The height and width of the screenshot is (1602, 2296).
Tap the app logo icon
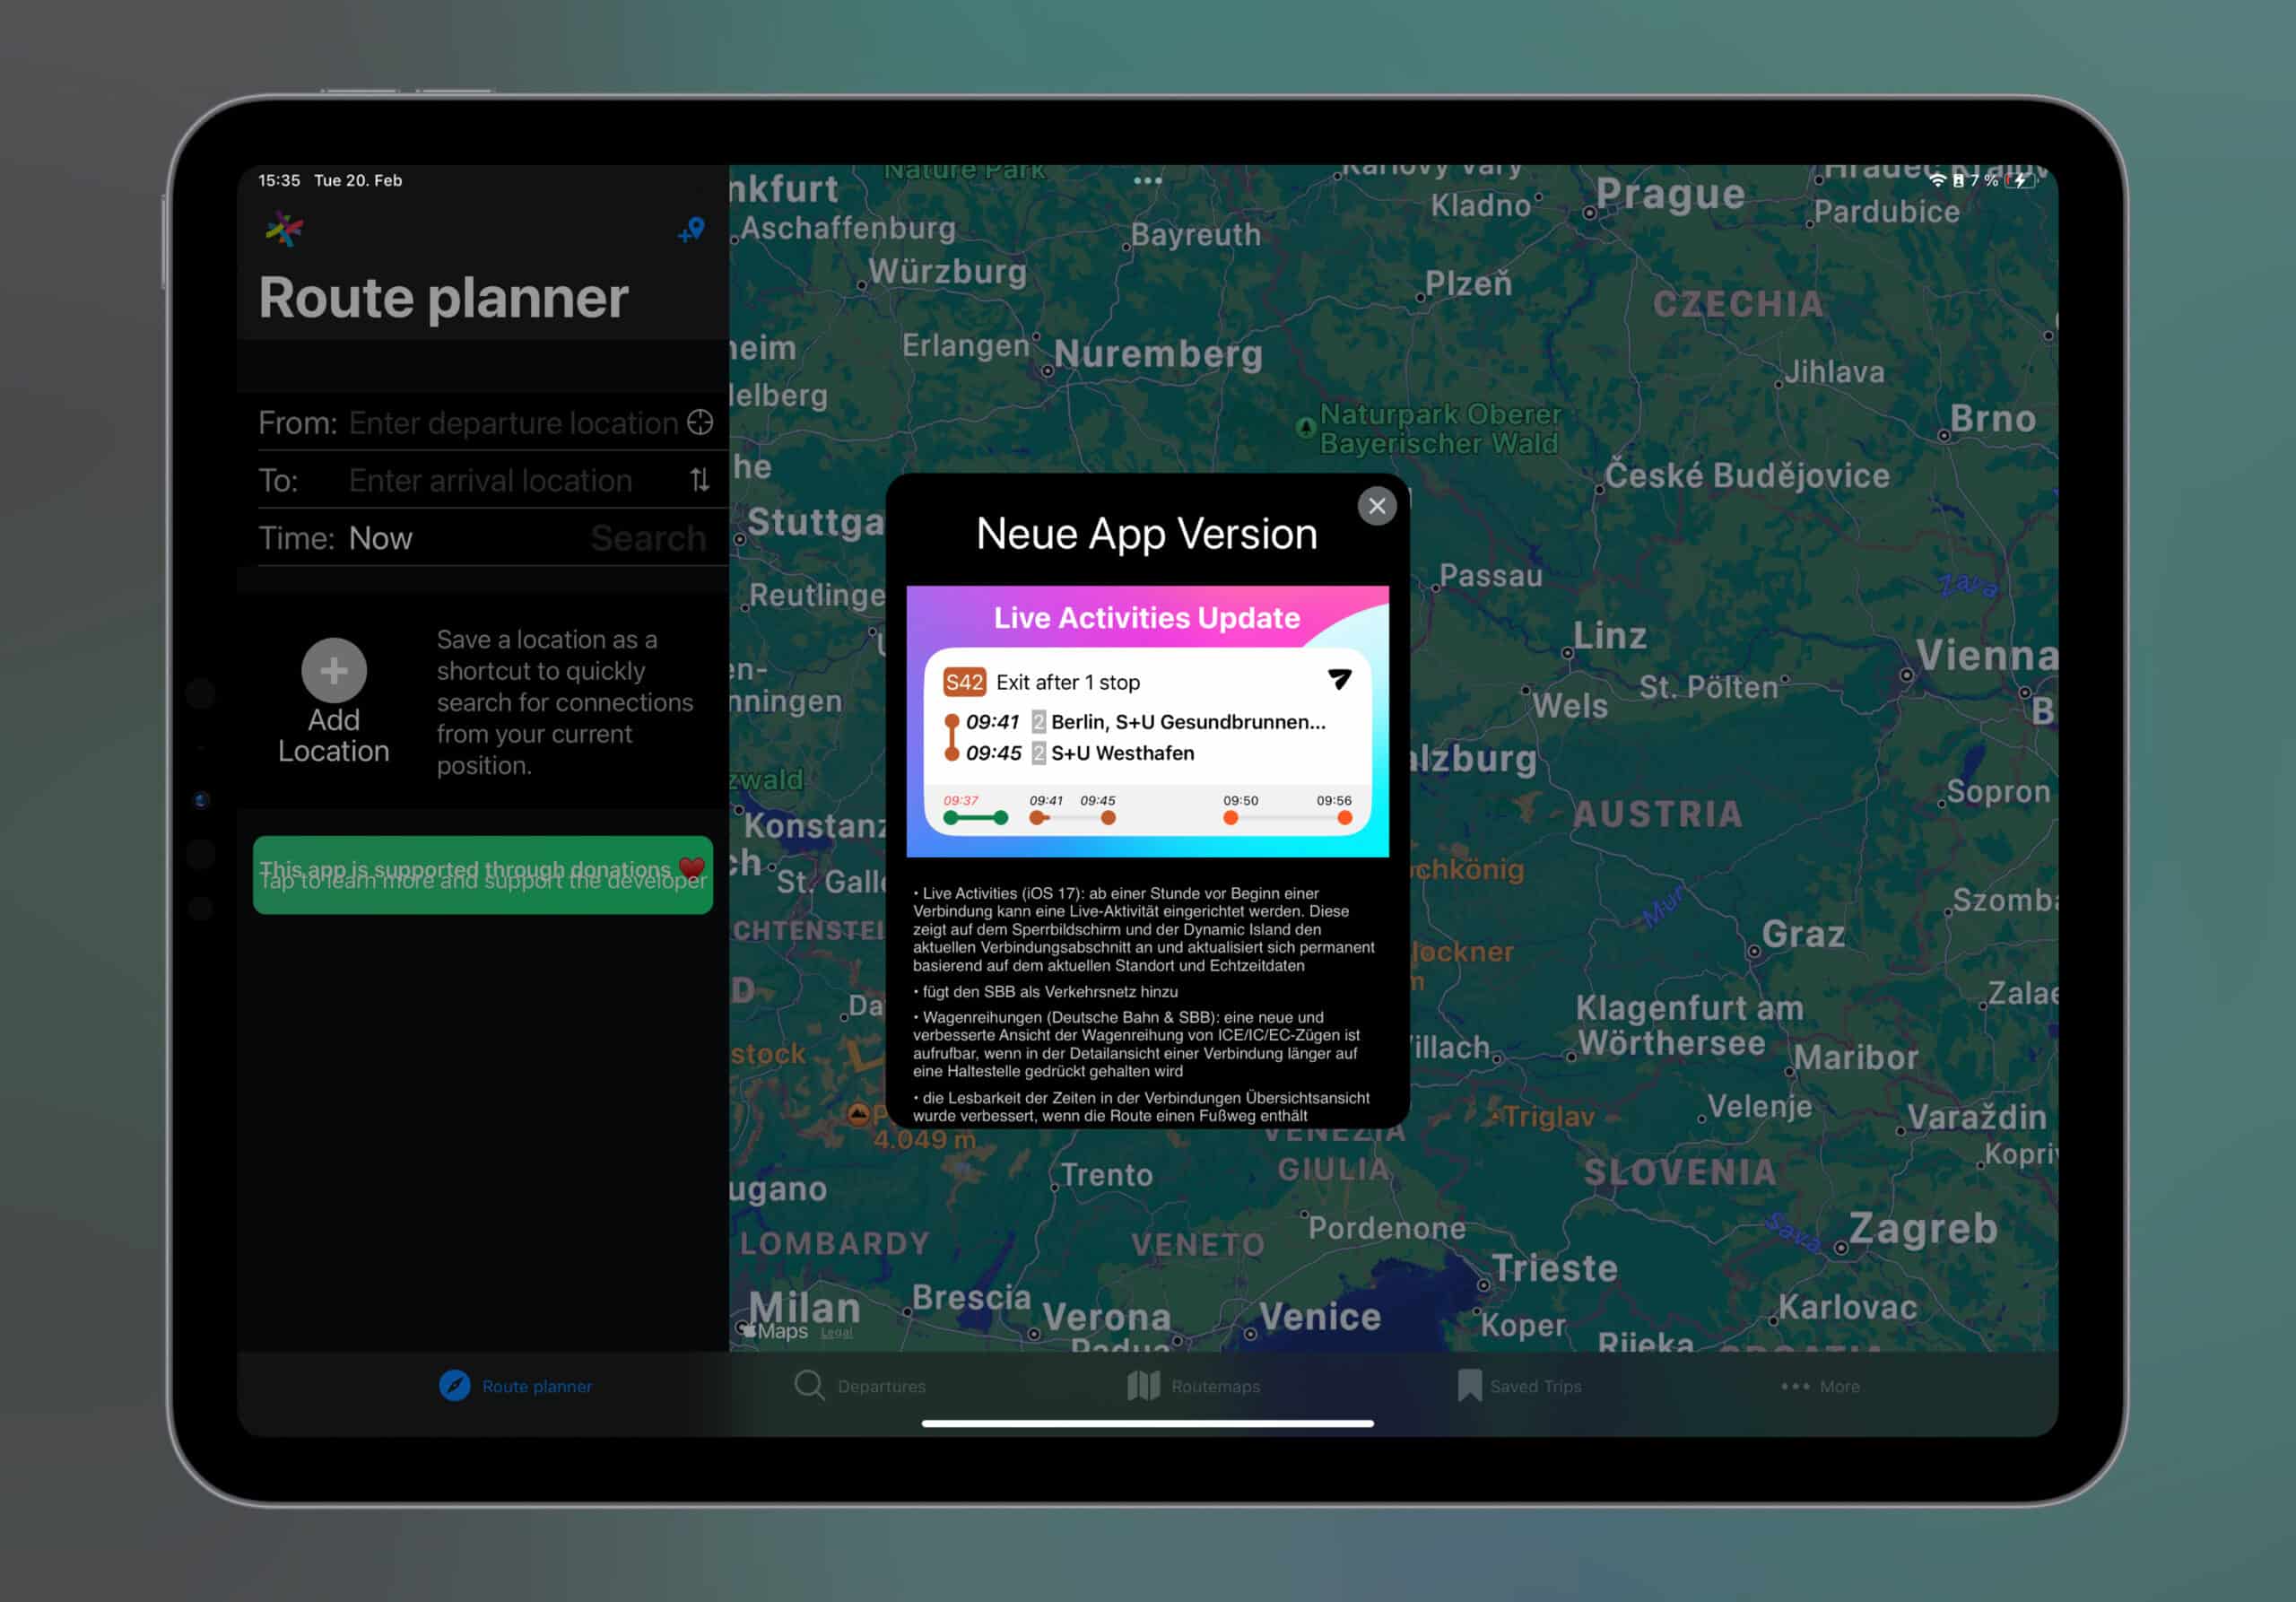tap(284, 229)
